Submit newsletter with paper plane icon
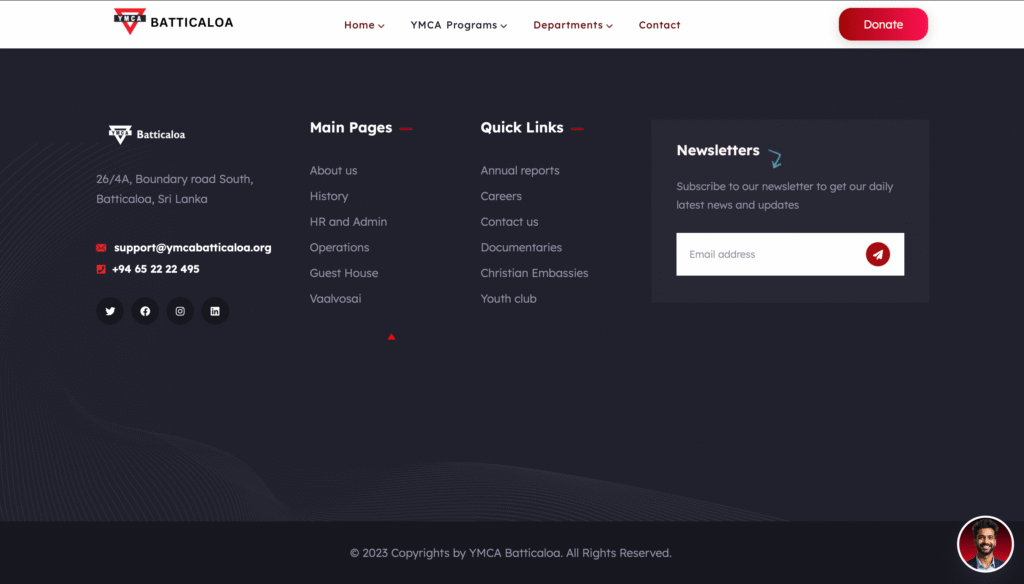1024x584 pixels. tap(877, 254)
